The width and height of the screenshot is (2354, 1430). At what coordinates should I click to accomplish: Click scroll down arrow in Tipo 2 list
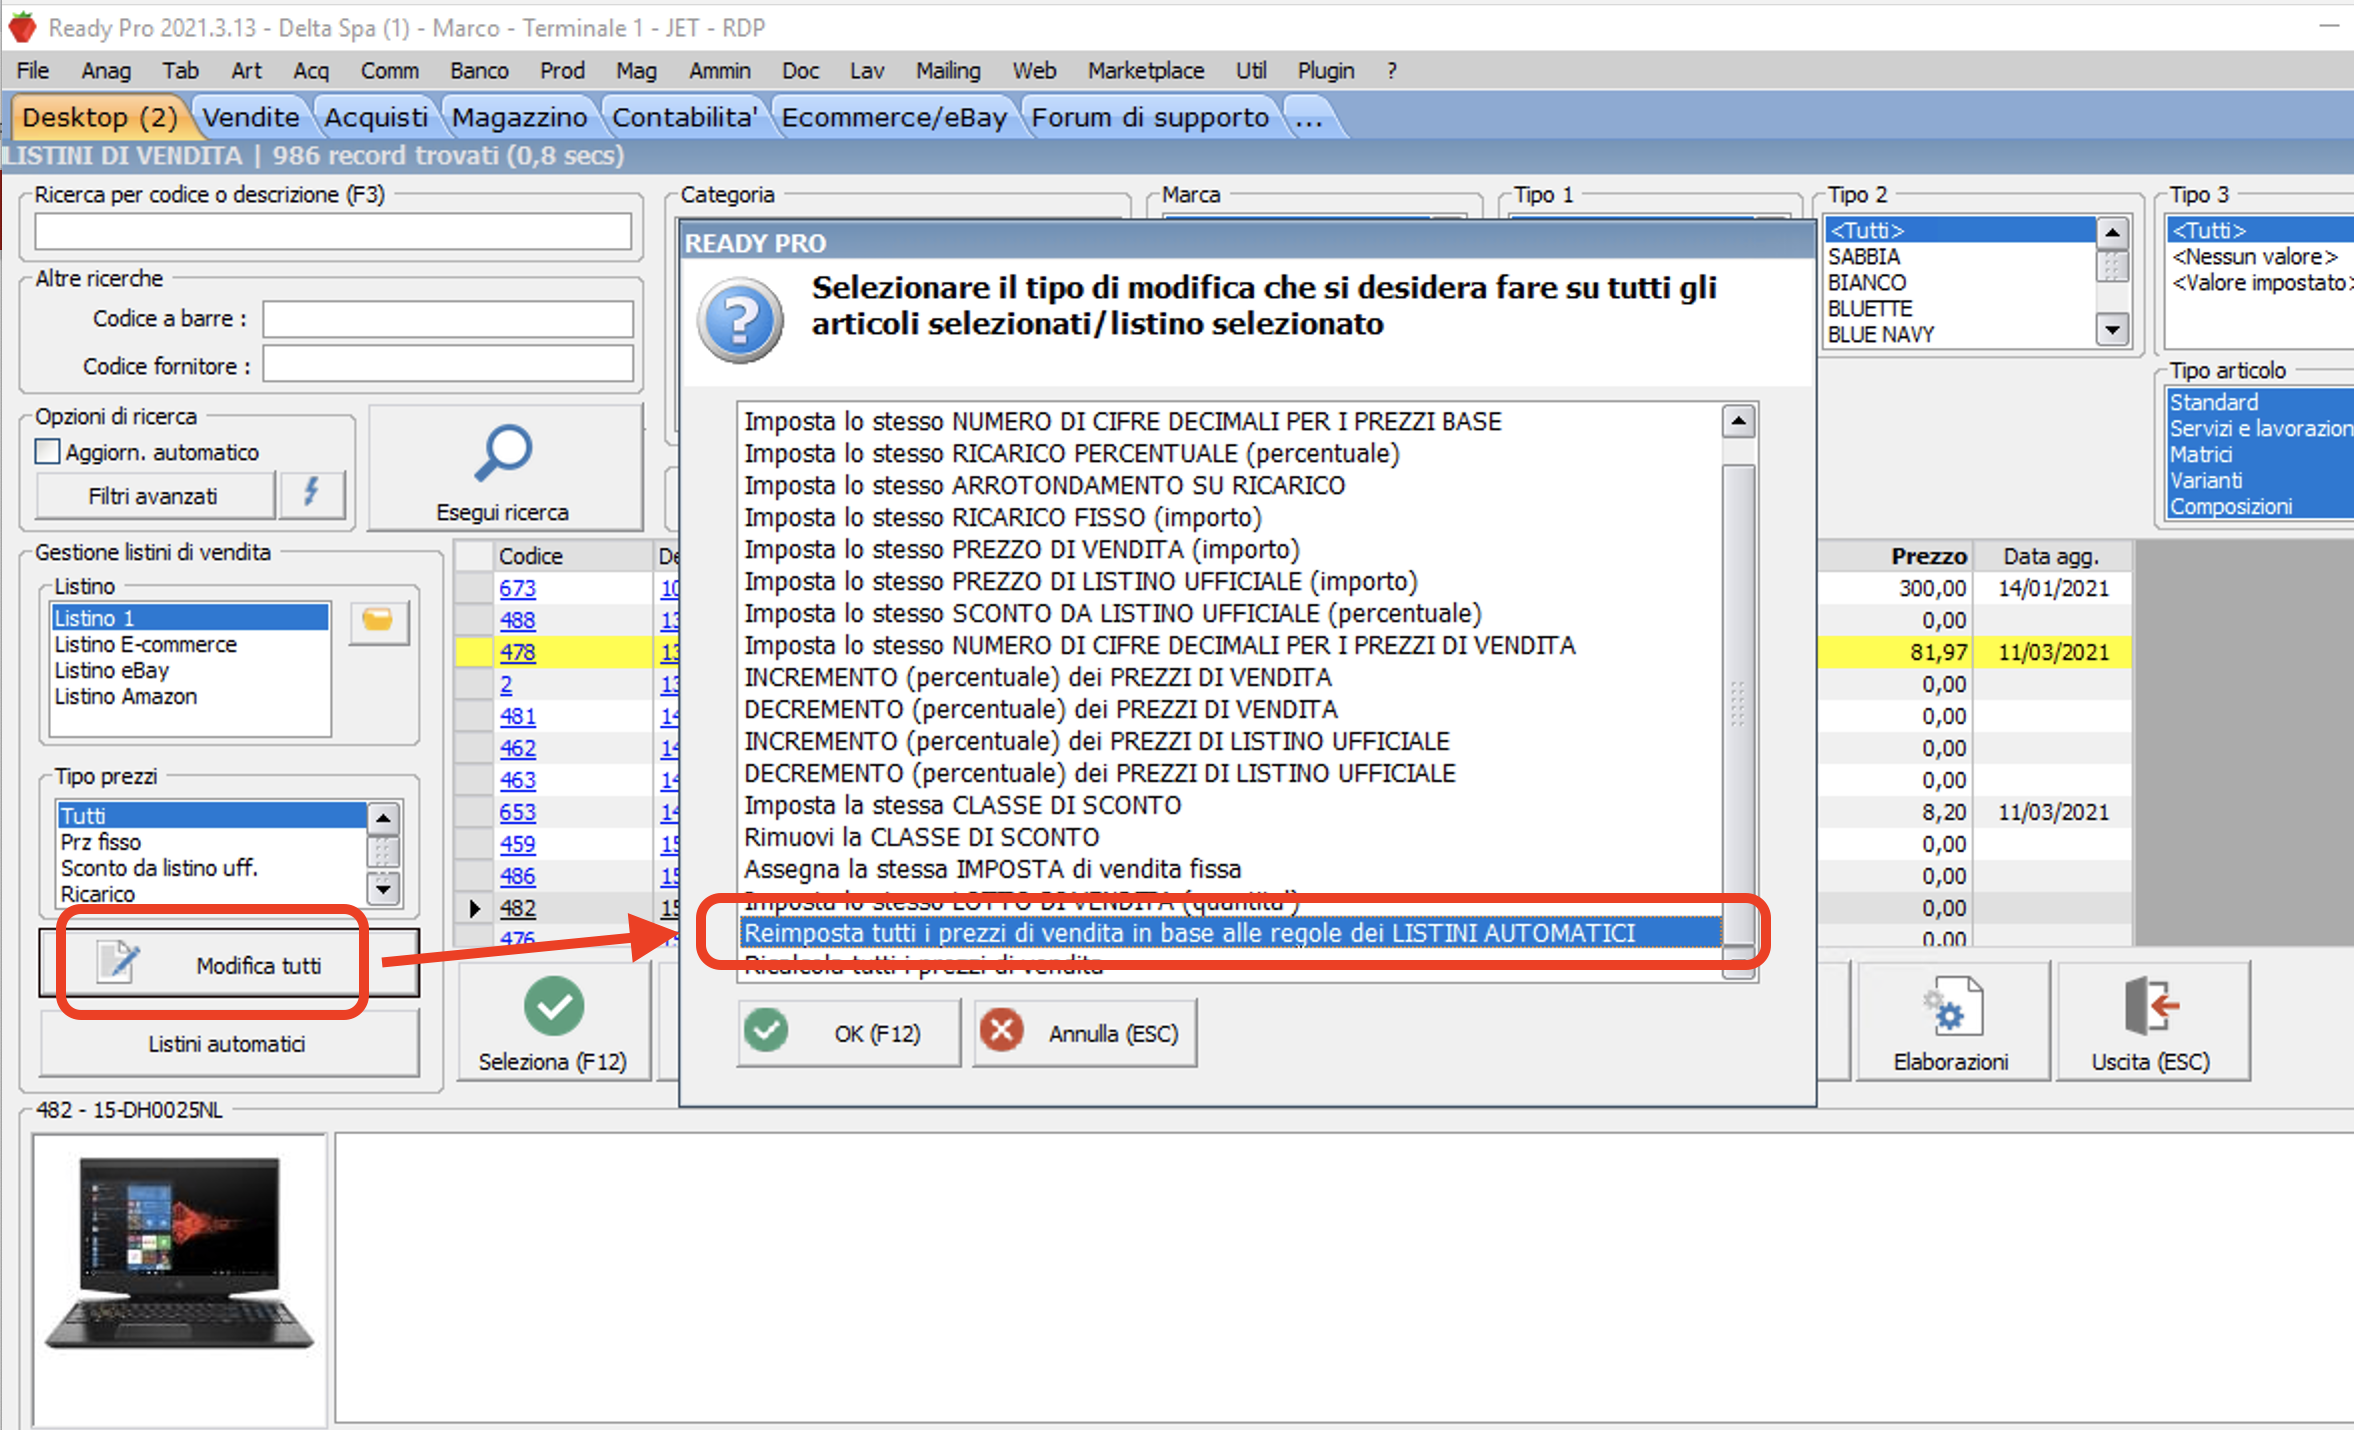click(2111, 329)
